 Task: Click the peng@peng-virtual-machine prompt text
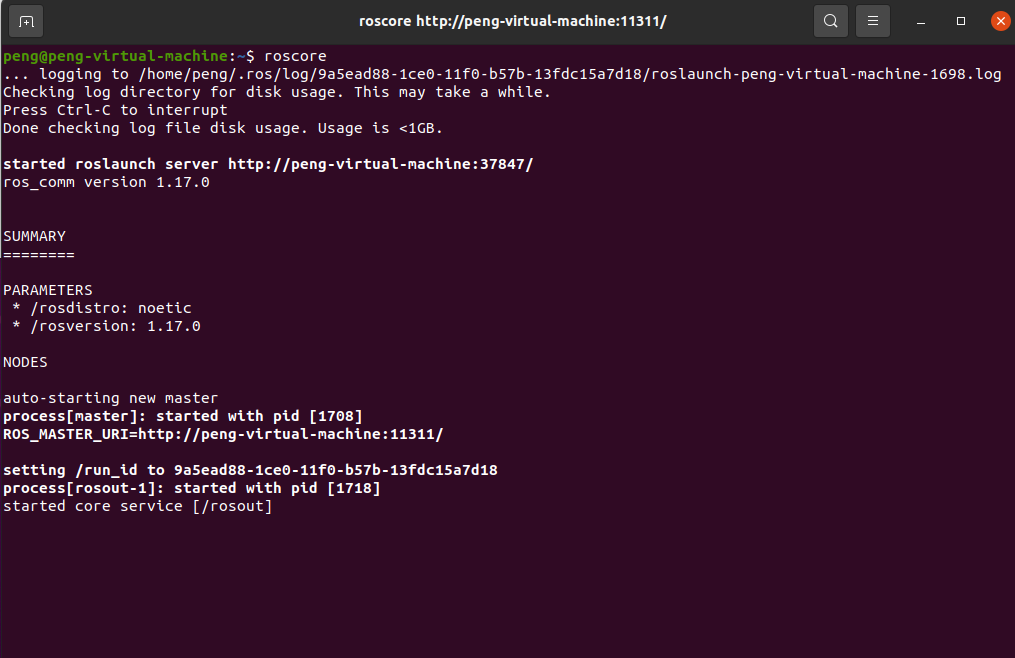[x=116, y=56]
